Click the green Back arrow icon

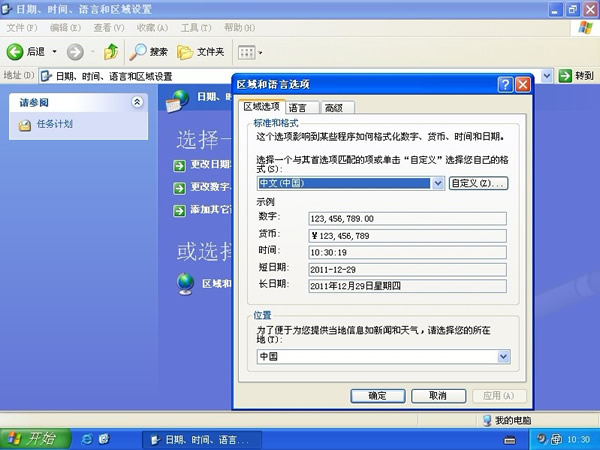(15, 52)
